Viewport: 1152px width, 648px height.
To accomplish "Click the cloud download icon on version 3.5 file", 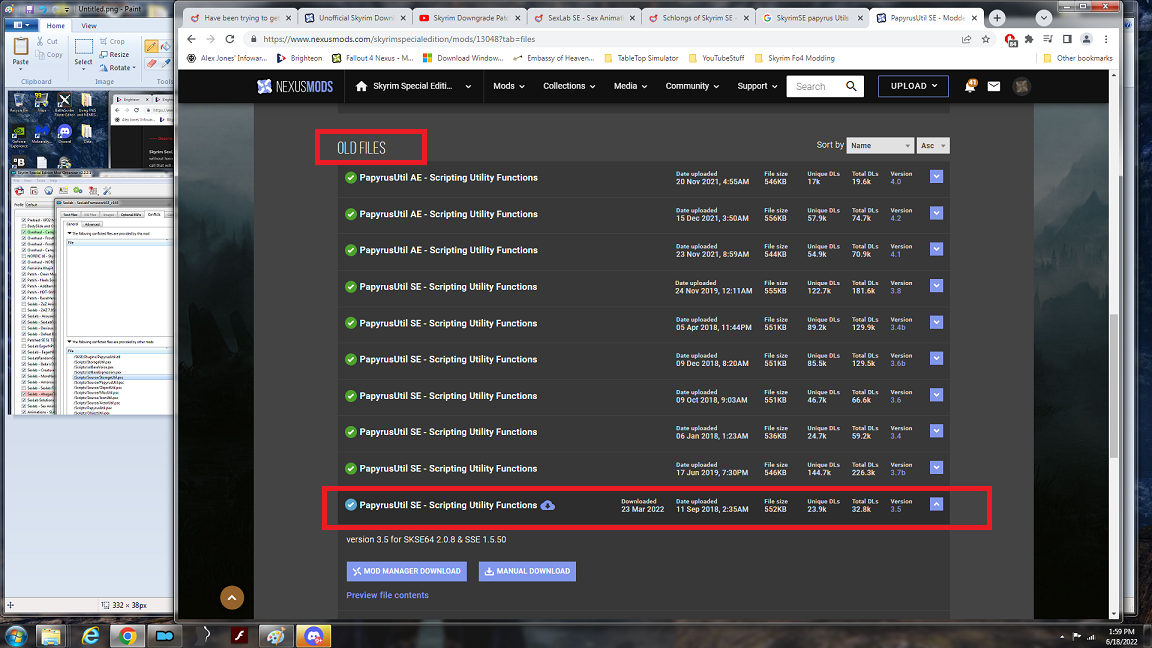I will (x=547, y=505).
